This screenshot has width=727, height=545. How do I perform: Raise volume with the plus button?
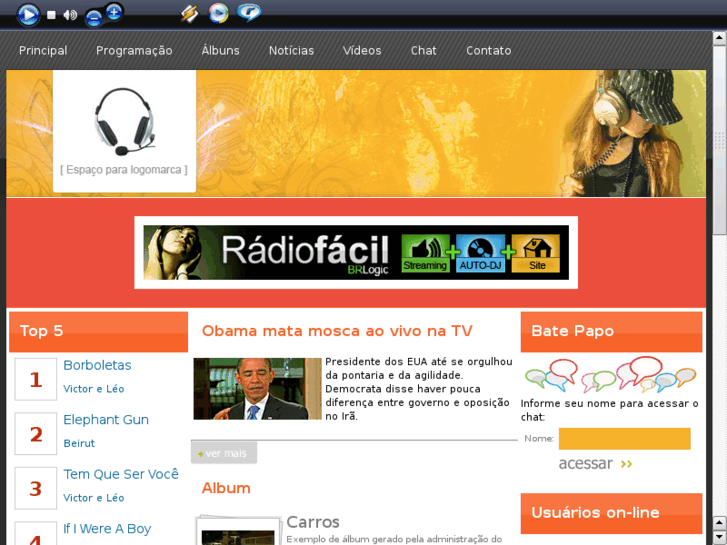pyautogui.click(x=114, y=11)
